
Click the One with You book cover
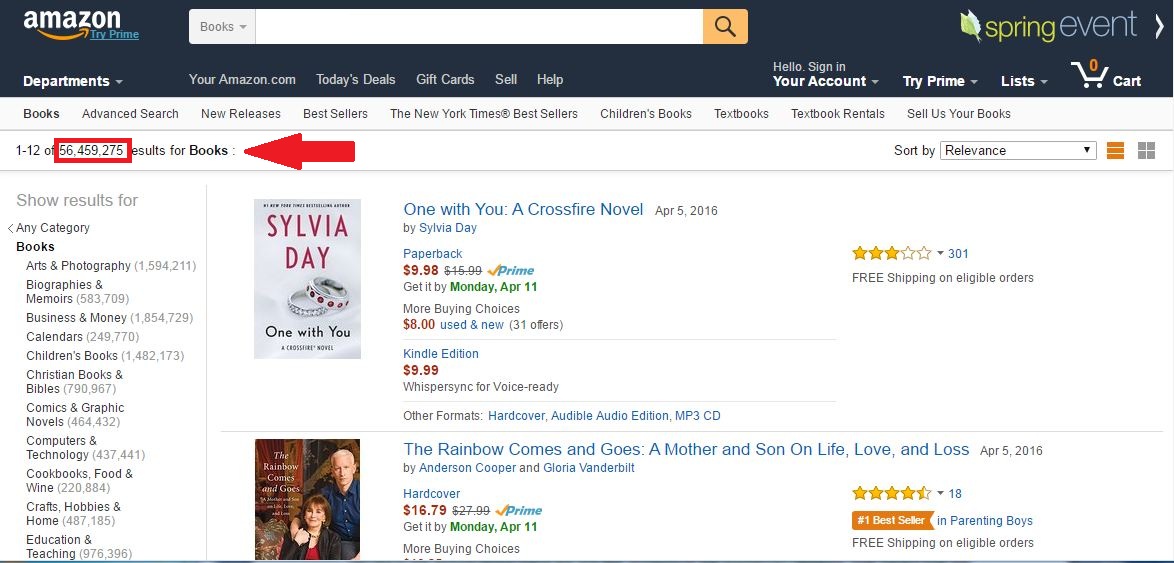[x=307, y=279]
